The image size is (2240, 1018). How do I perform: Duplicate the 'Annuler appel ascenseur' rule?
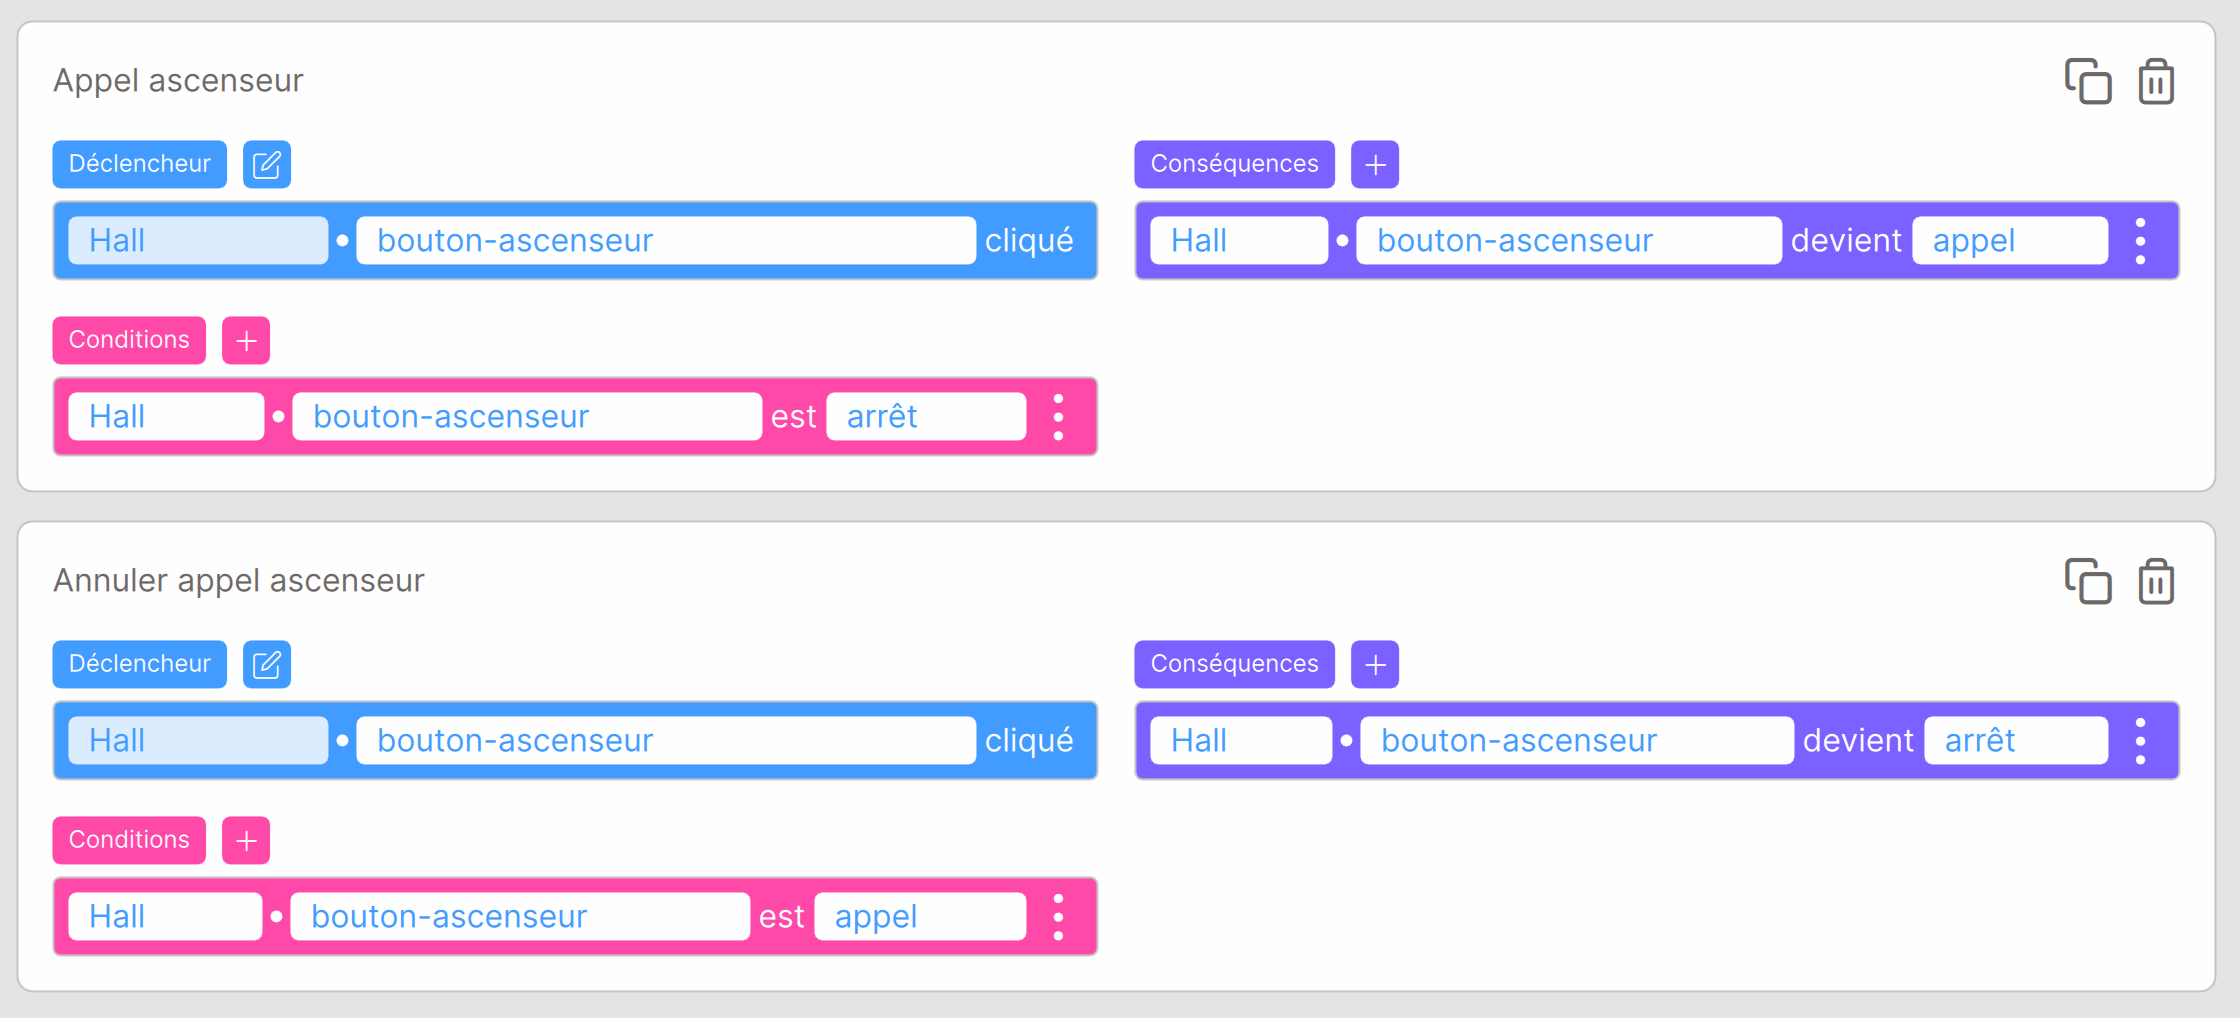click(2088, 581)
